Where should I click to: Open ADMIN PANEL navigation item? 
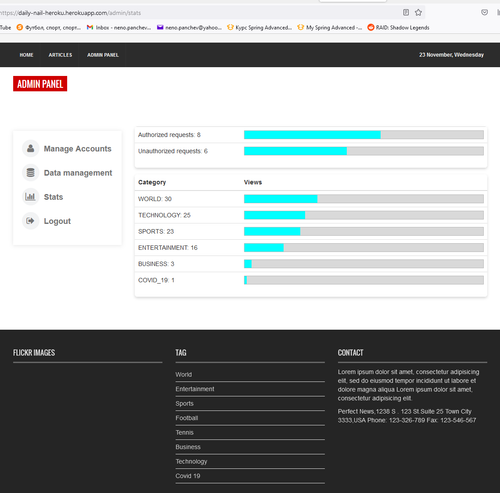pyautogui.click(x=103, y=55)
